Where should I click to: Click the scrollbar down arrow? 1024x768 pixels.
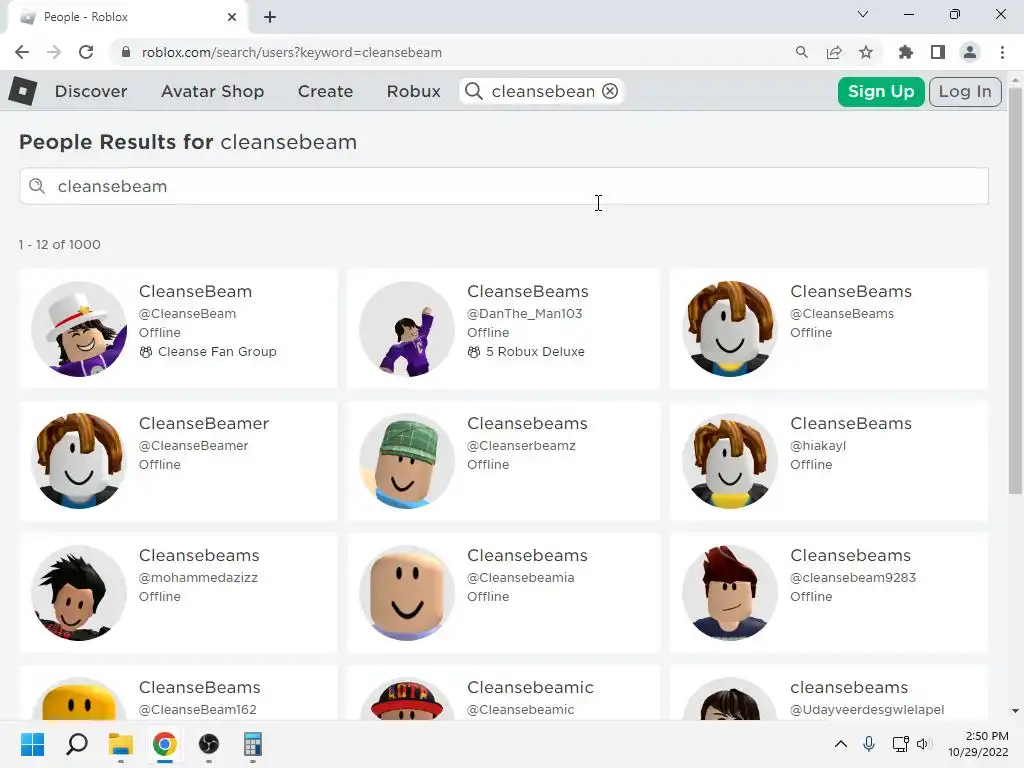click(x=1015, y=711)
